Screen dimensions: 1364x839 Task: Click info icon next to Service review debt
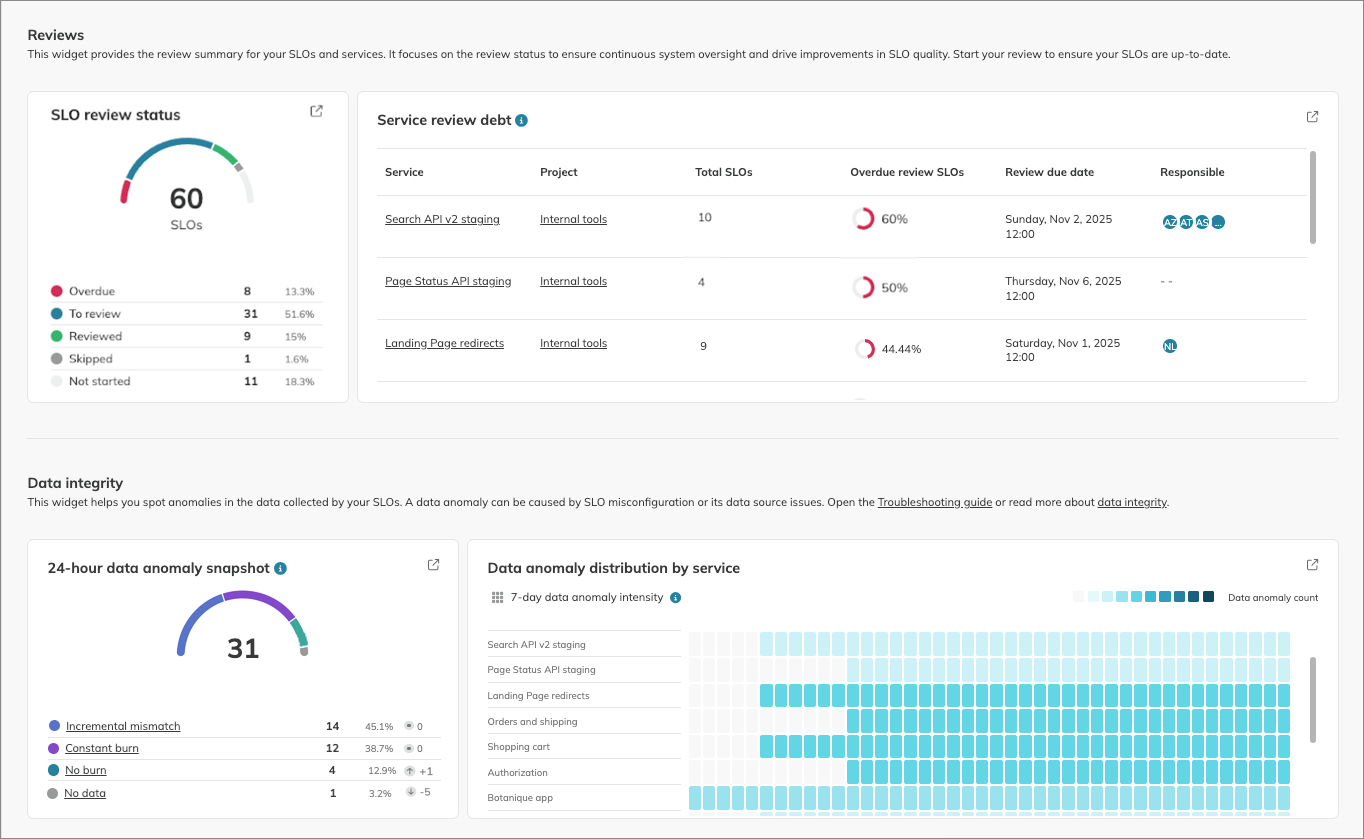pos(522,120)
